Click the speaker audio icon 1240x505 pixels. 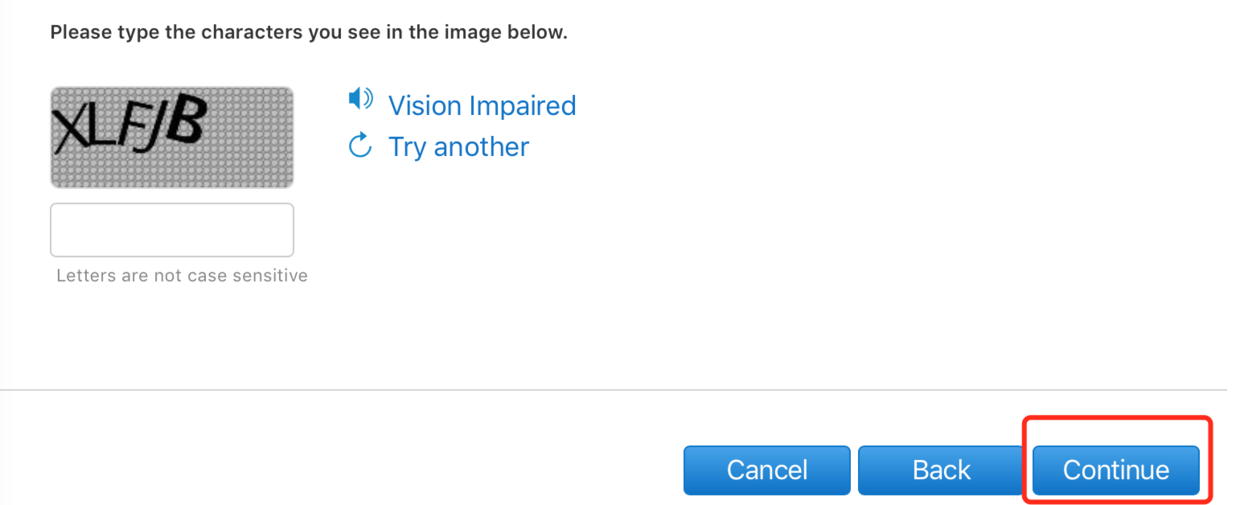pyautogui.click(x=360, y=99)
